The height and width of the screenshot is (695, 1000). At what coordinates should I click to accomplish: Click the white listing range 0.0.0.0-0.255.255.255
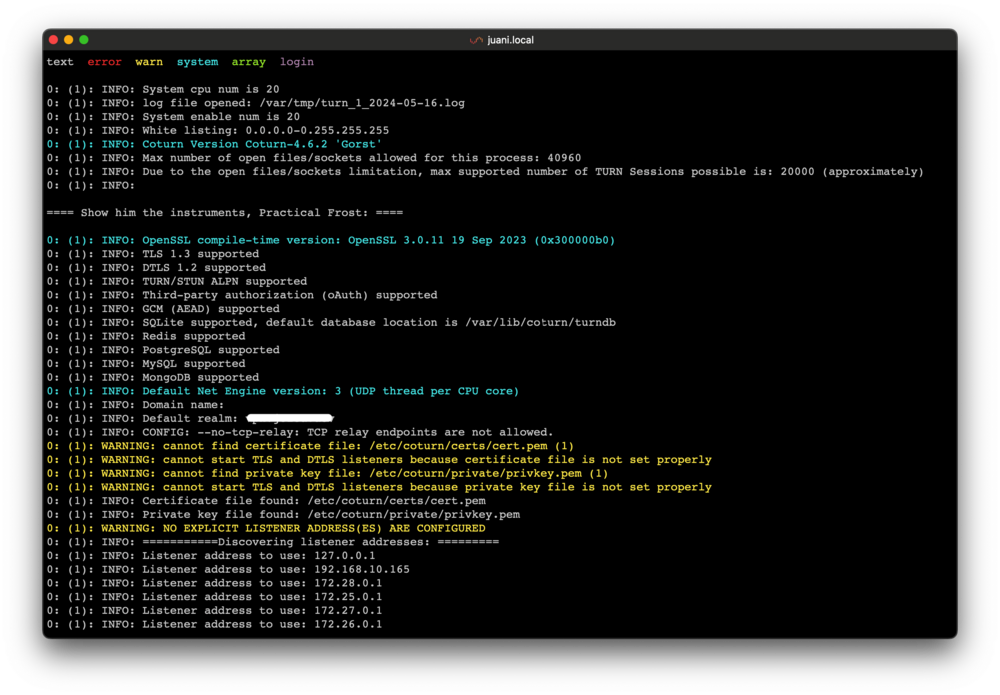tap(317, 131)
